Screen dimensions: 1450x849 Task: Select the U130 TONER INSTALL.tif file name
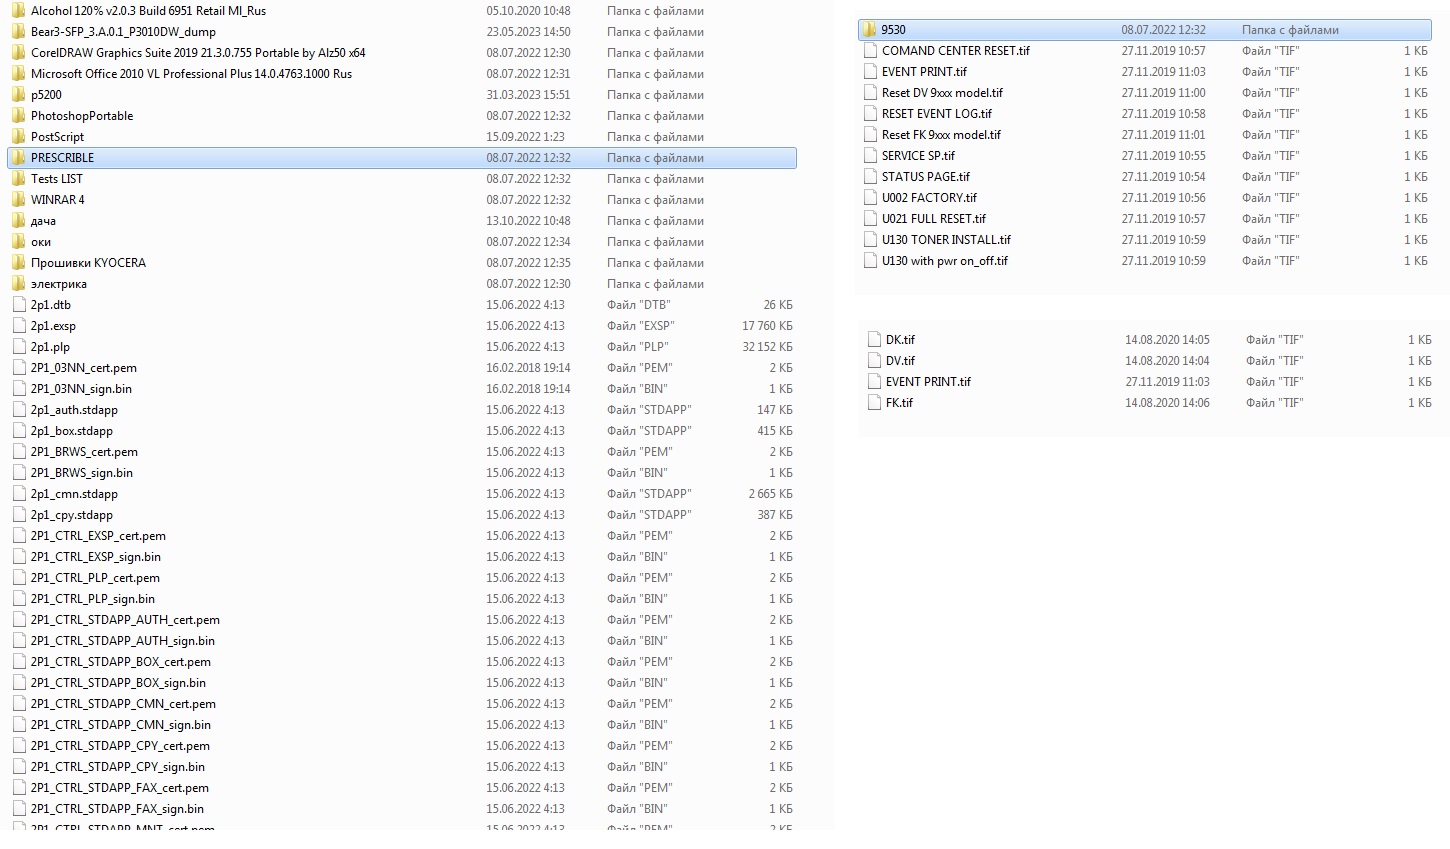tap(946, 240)
